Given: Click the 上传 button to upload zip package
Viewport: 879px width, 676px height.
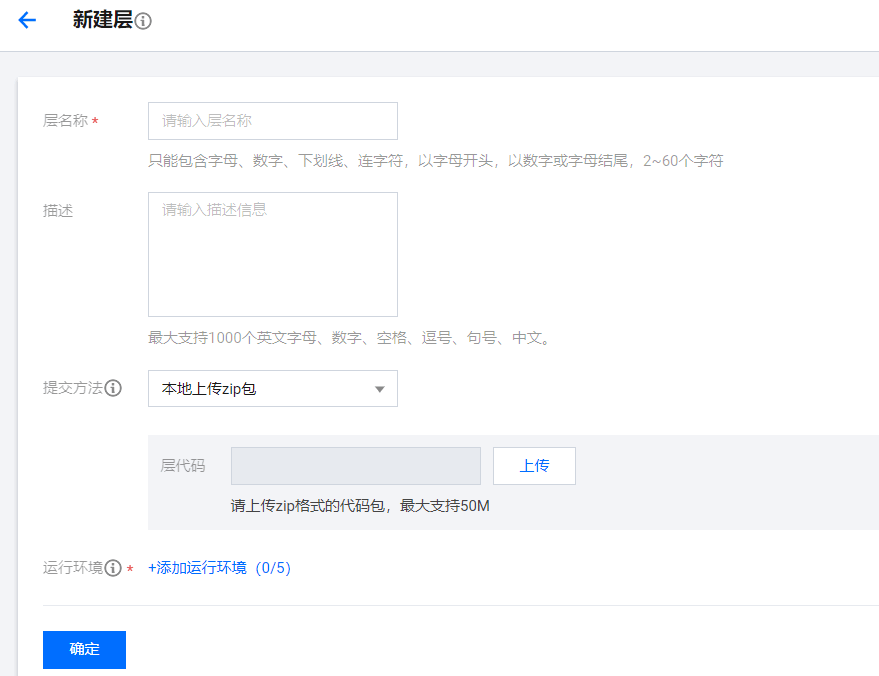Looking at the screenshot, I should point(534,465).
